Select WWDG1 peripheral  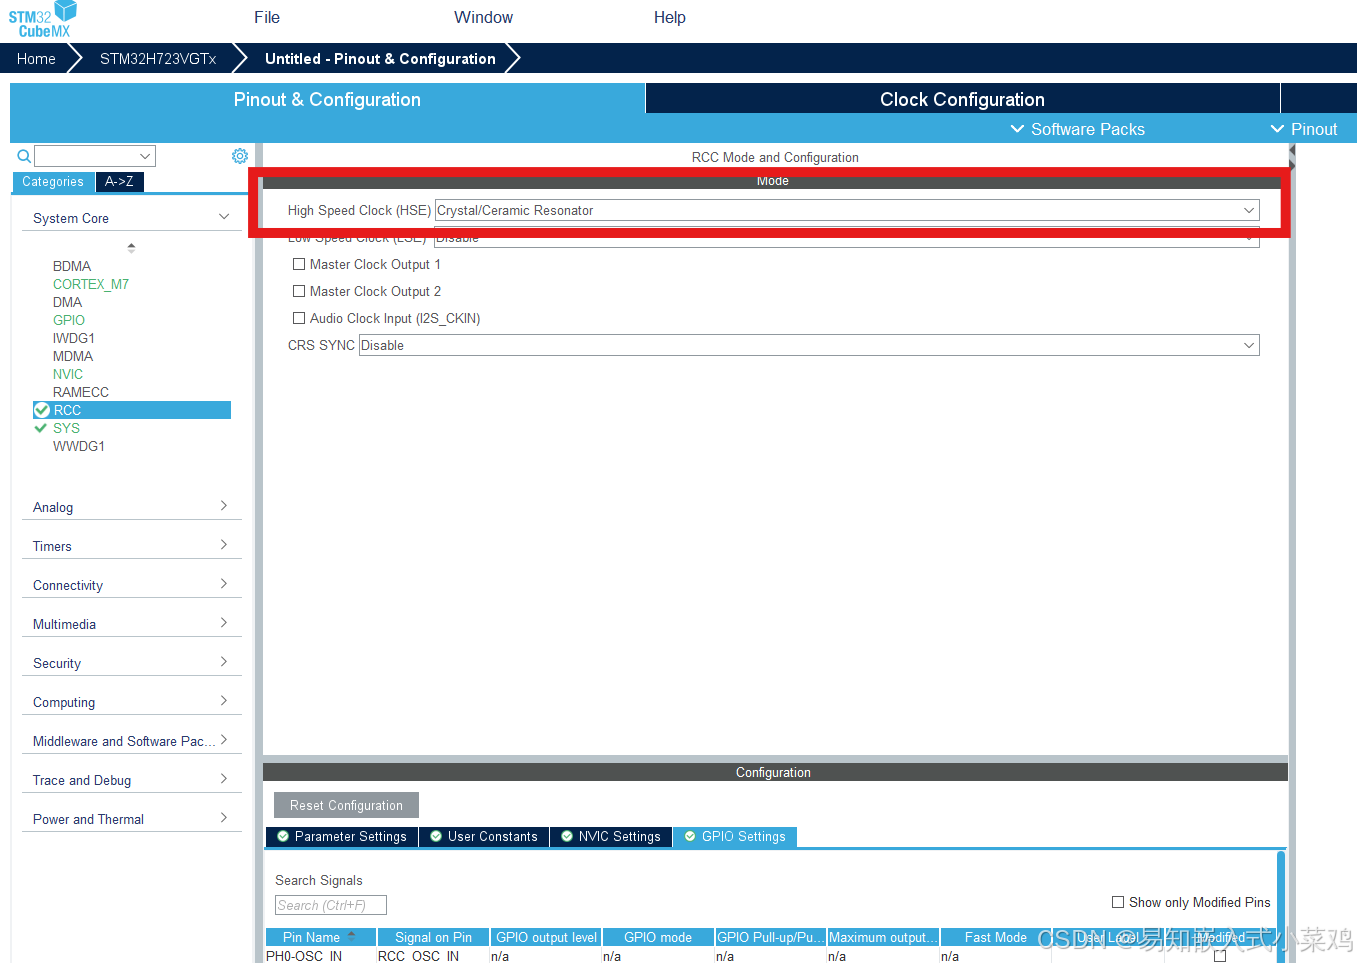pos(79,446)
